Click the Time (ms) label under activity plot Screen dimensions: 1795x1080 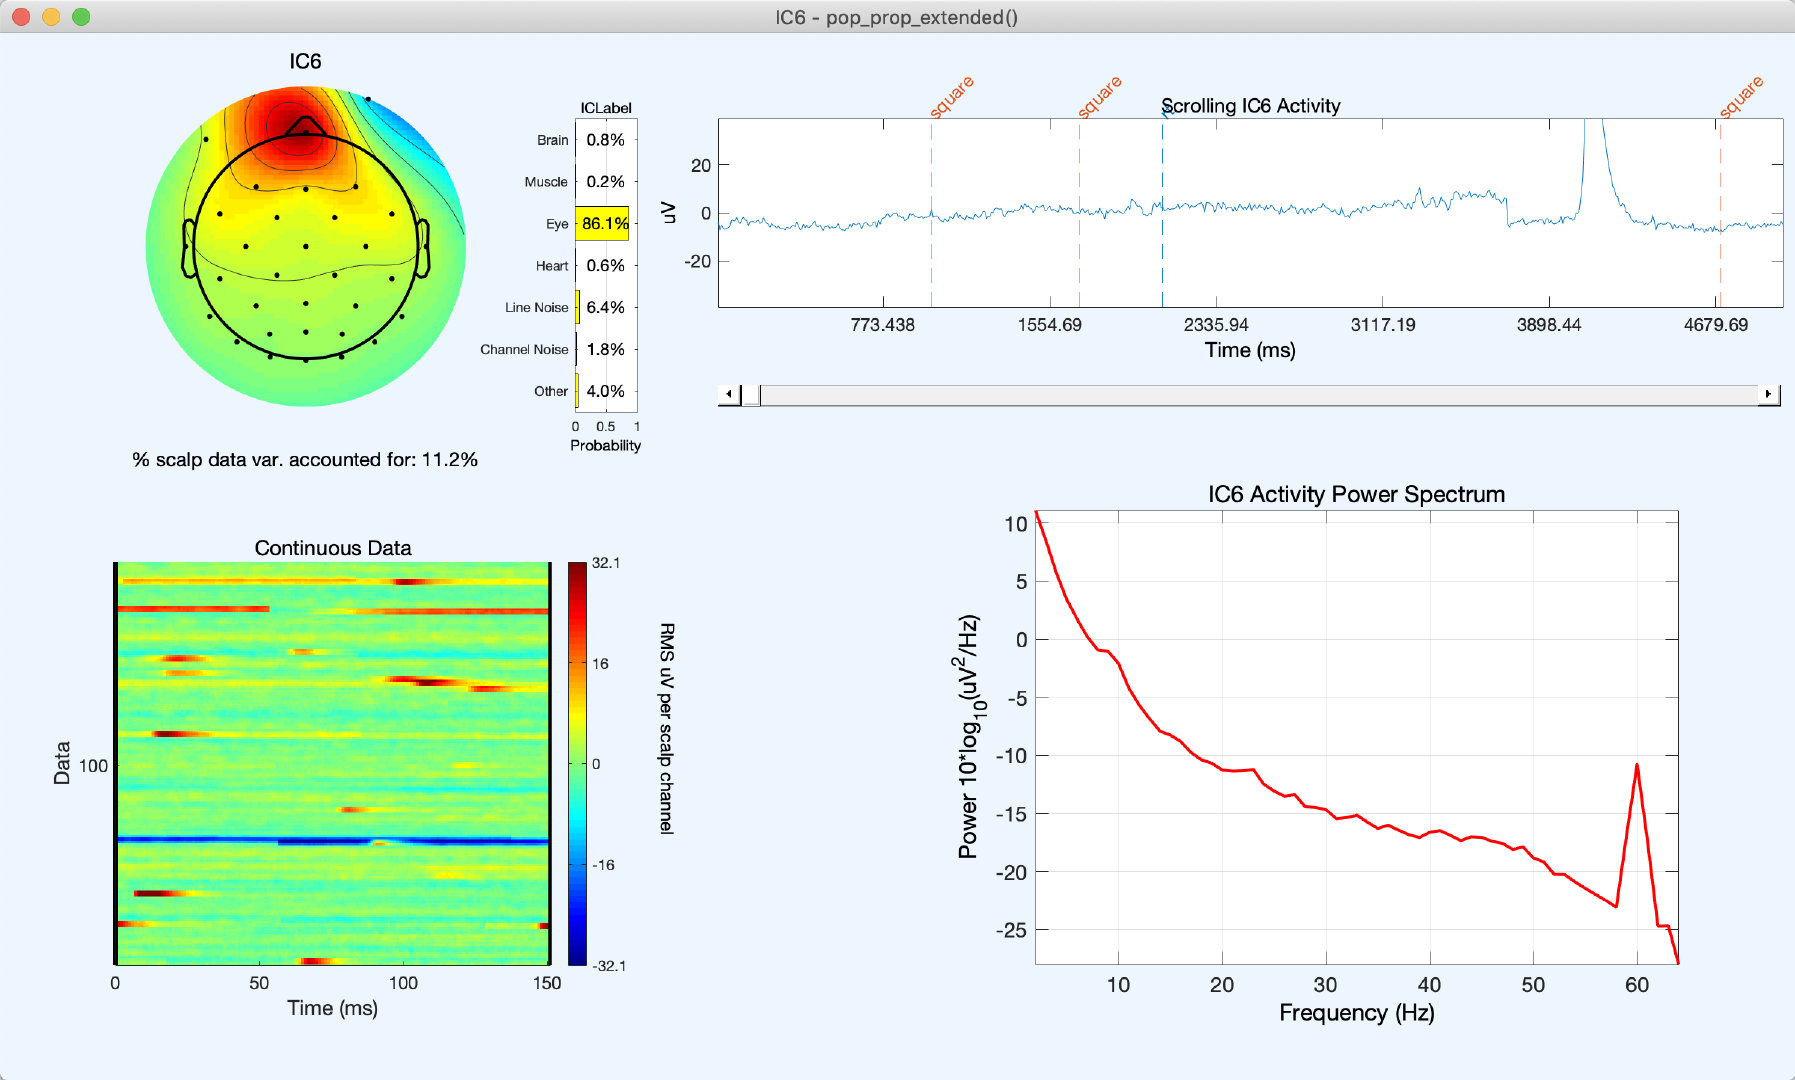point(1250,350)
